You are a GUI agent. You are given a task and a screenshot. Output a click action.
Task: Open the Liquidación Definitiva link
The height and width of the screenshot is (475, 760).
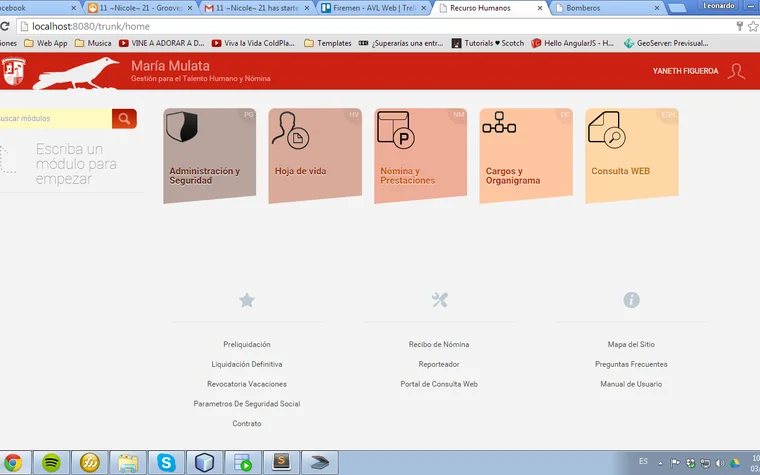247,364
